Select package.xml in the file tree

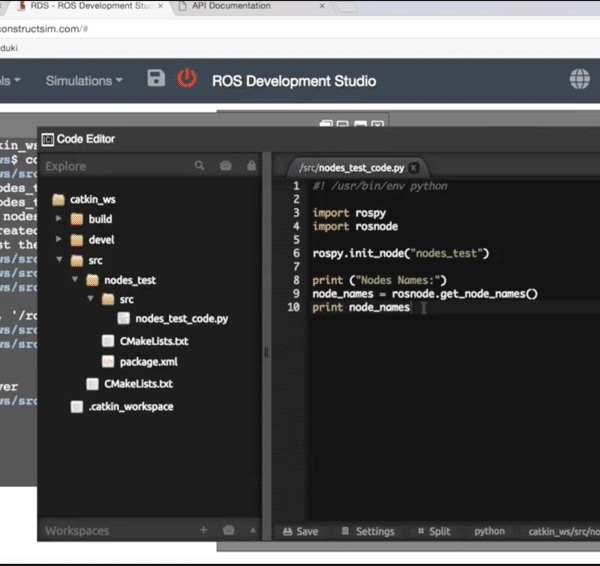click(x=148, y=362)
